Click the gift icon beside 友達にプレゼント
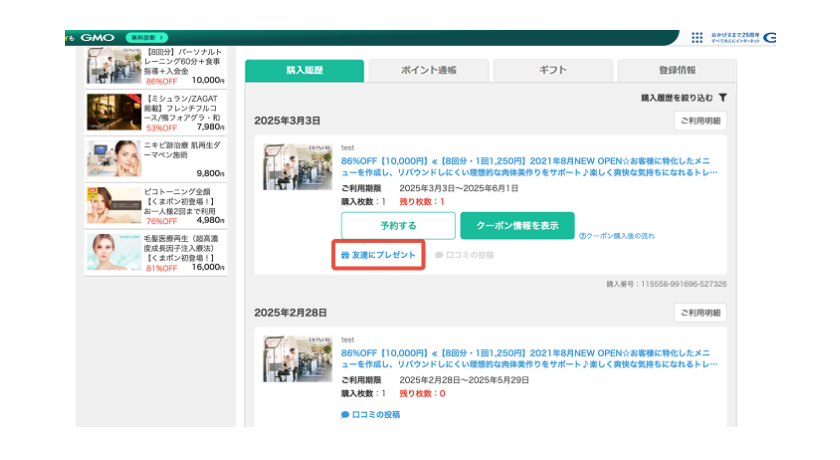840x460 pixels. [x=345, y=255]
